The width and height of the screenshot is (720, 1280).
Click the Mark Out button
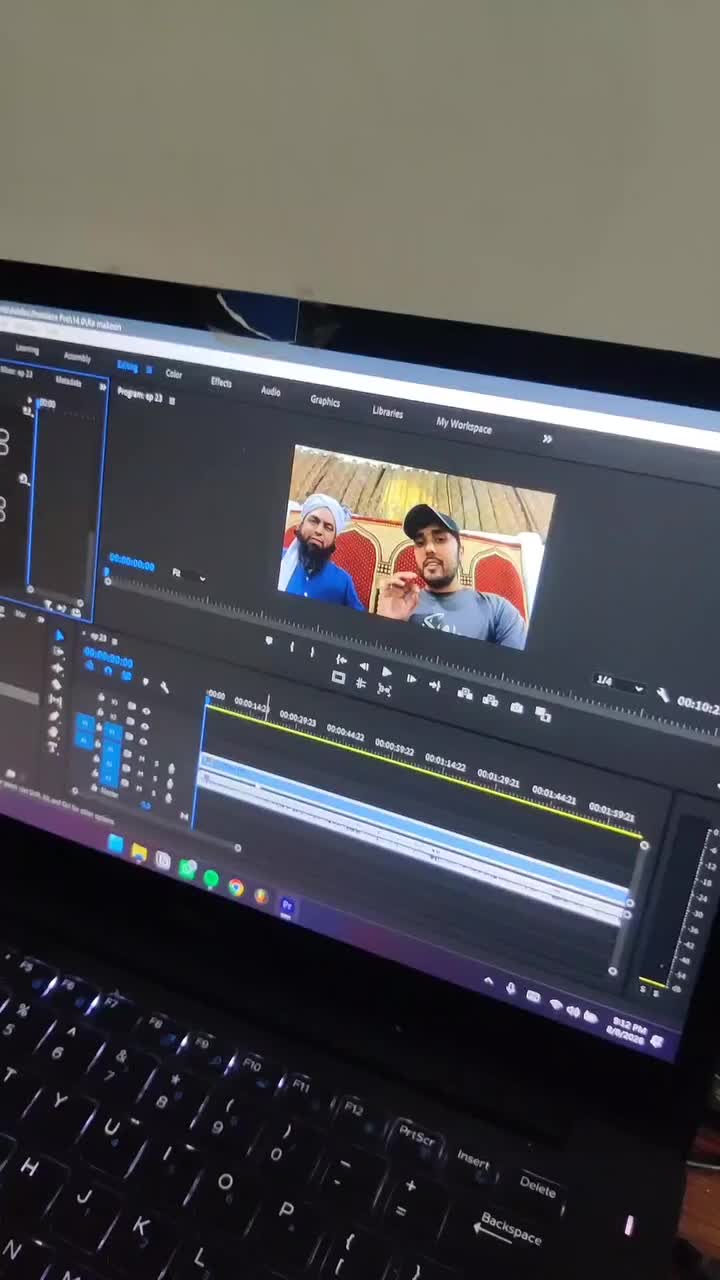pos(312,652)
